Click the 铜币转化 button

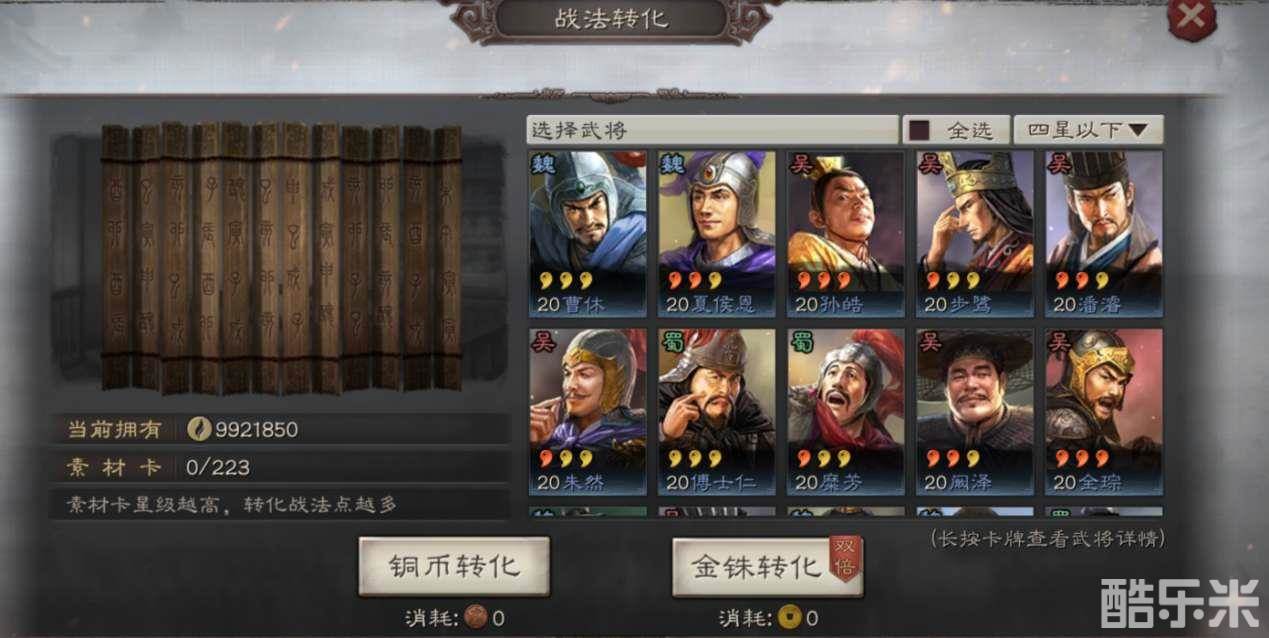coord(454,567)
